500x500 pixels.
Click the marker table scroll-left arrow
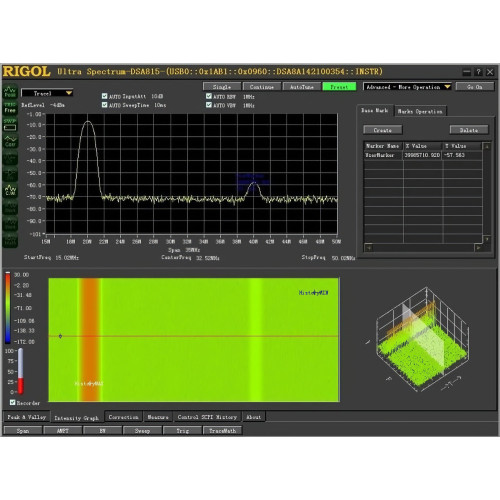click(x=368, y=248)
